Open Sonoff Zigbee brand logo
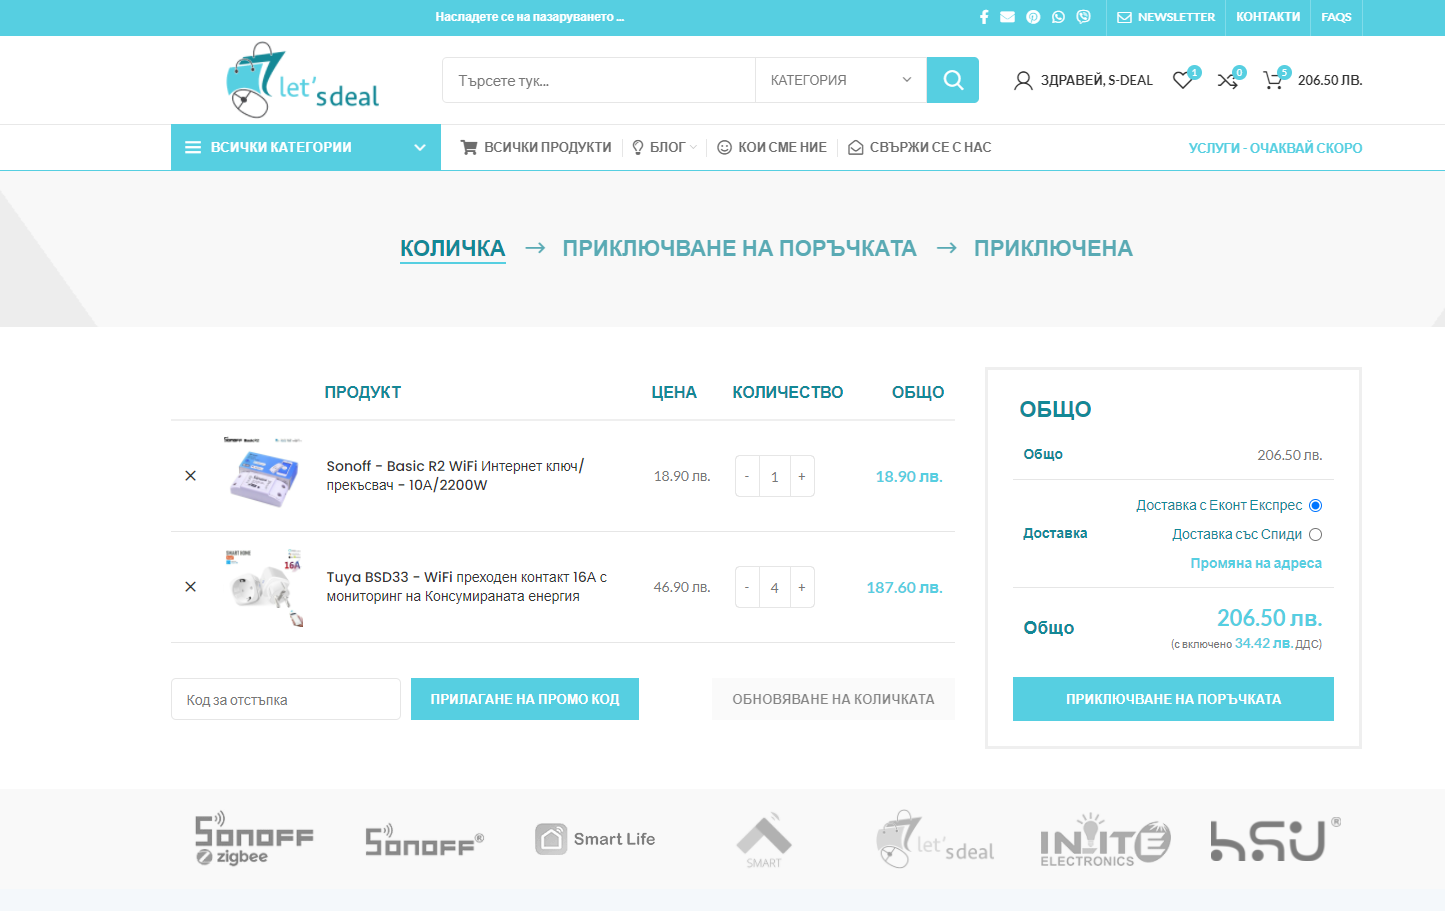 [254, 838]
